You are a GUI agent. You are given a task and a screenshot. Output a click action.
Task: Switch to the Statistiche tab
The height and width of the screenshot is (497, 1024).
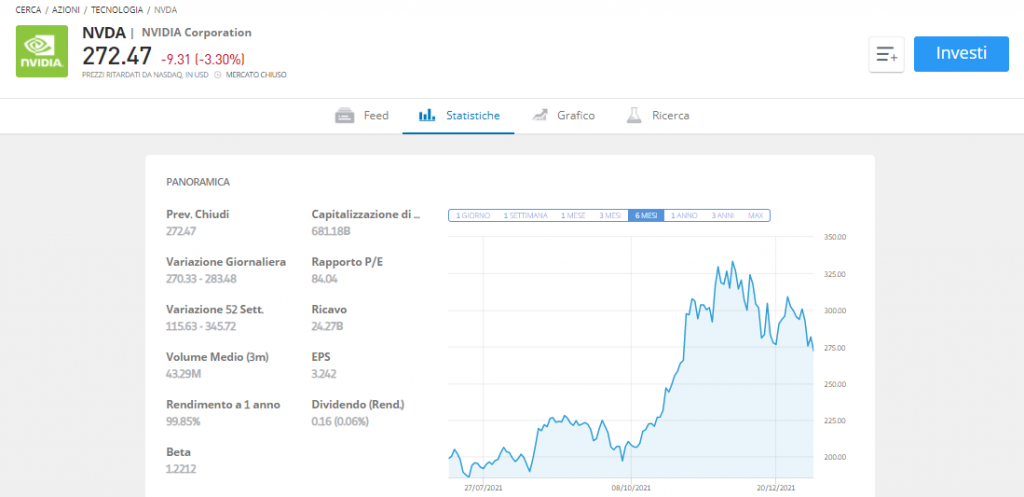[458, 116]
